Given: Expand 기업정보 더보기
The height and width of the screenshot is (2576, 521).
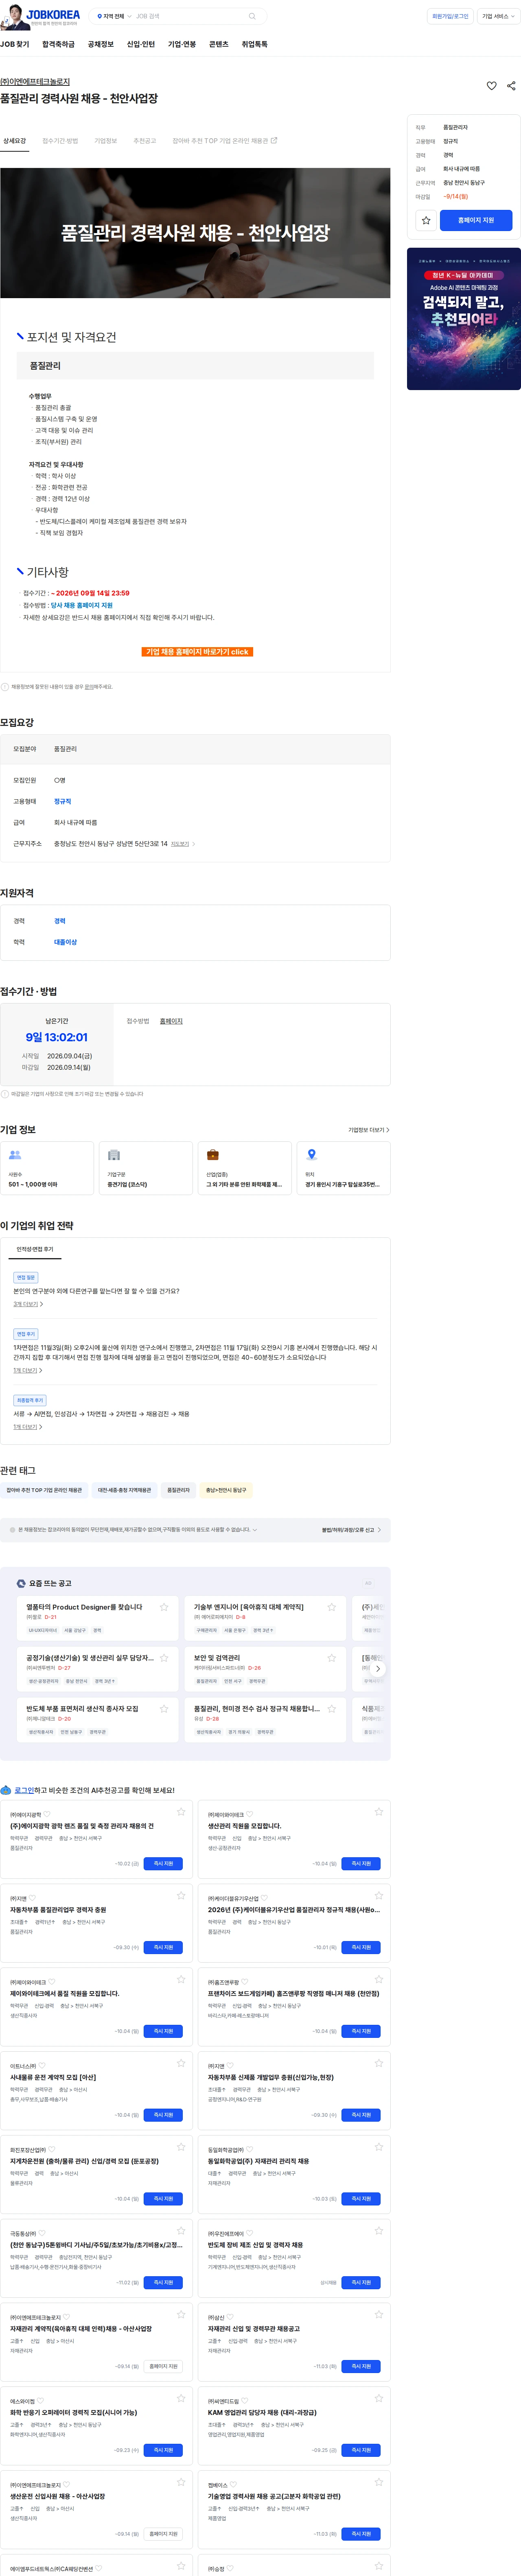Looking at the screenshot, I should click(x=369, y=1130).
